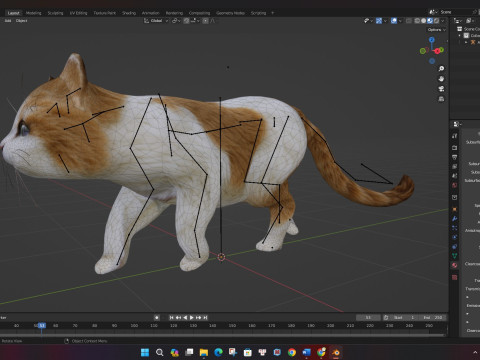This screenshot has width=480, height=360.
Task: Select the Scene Collection row in outliner
Action: click(468, 29)
